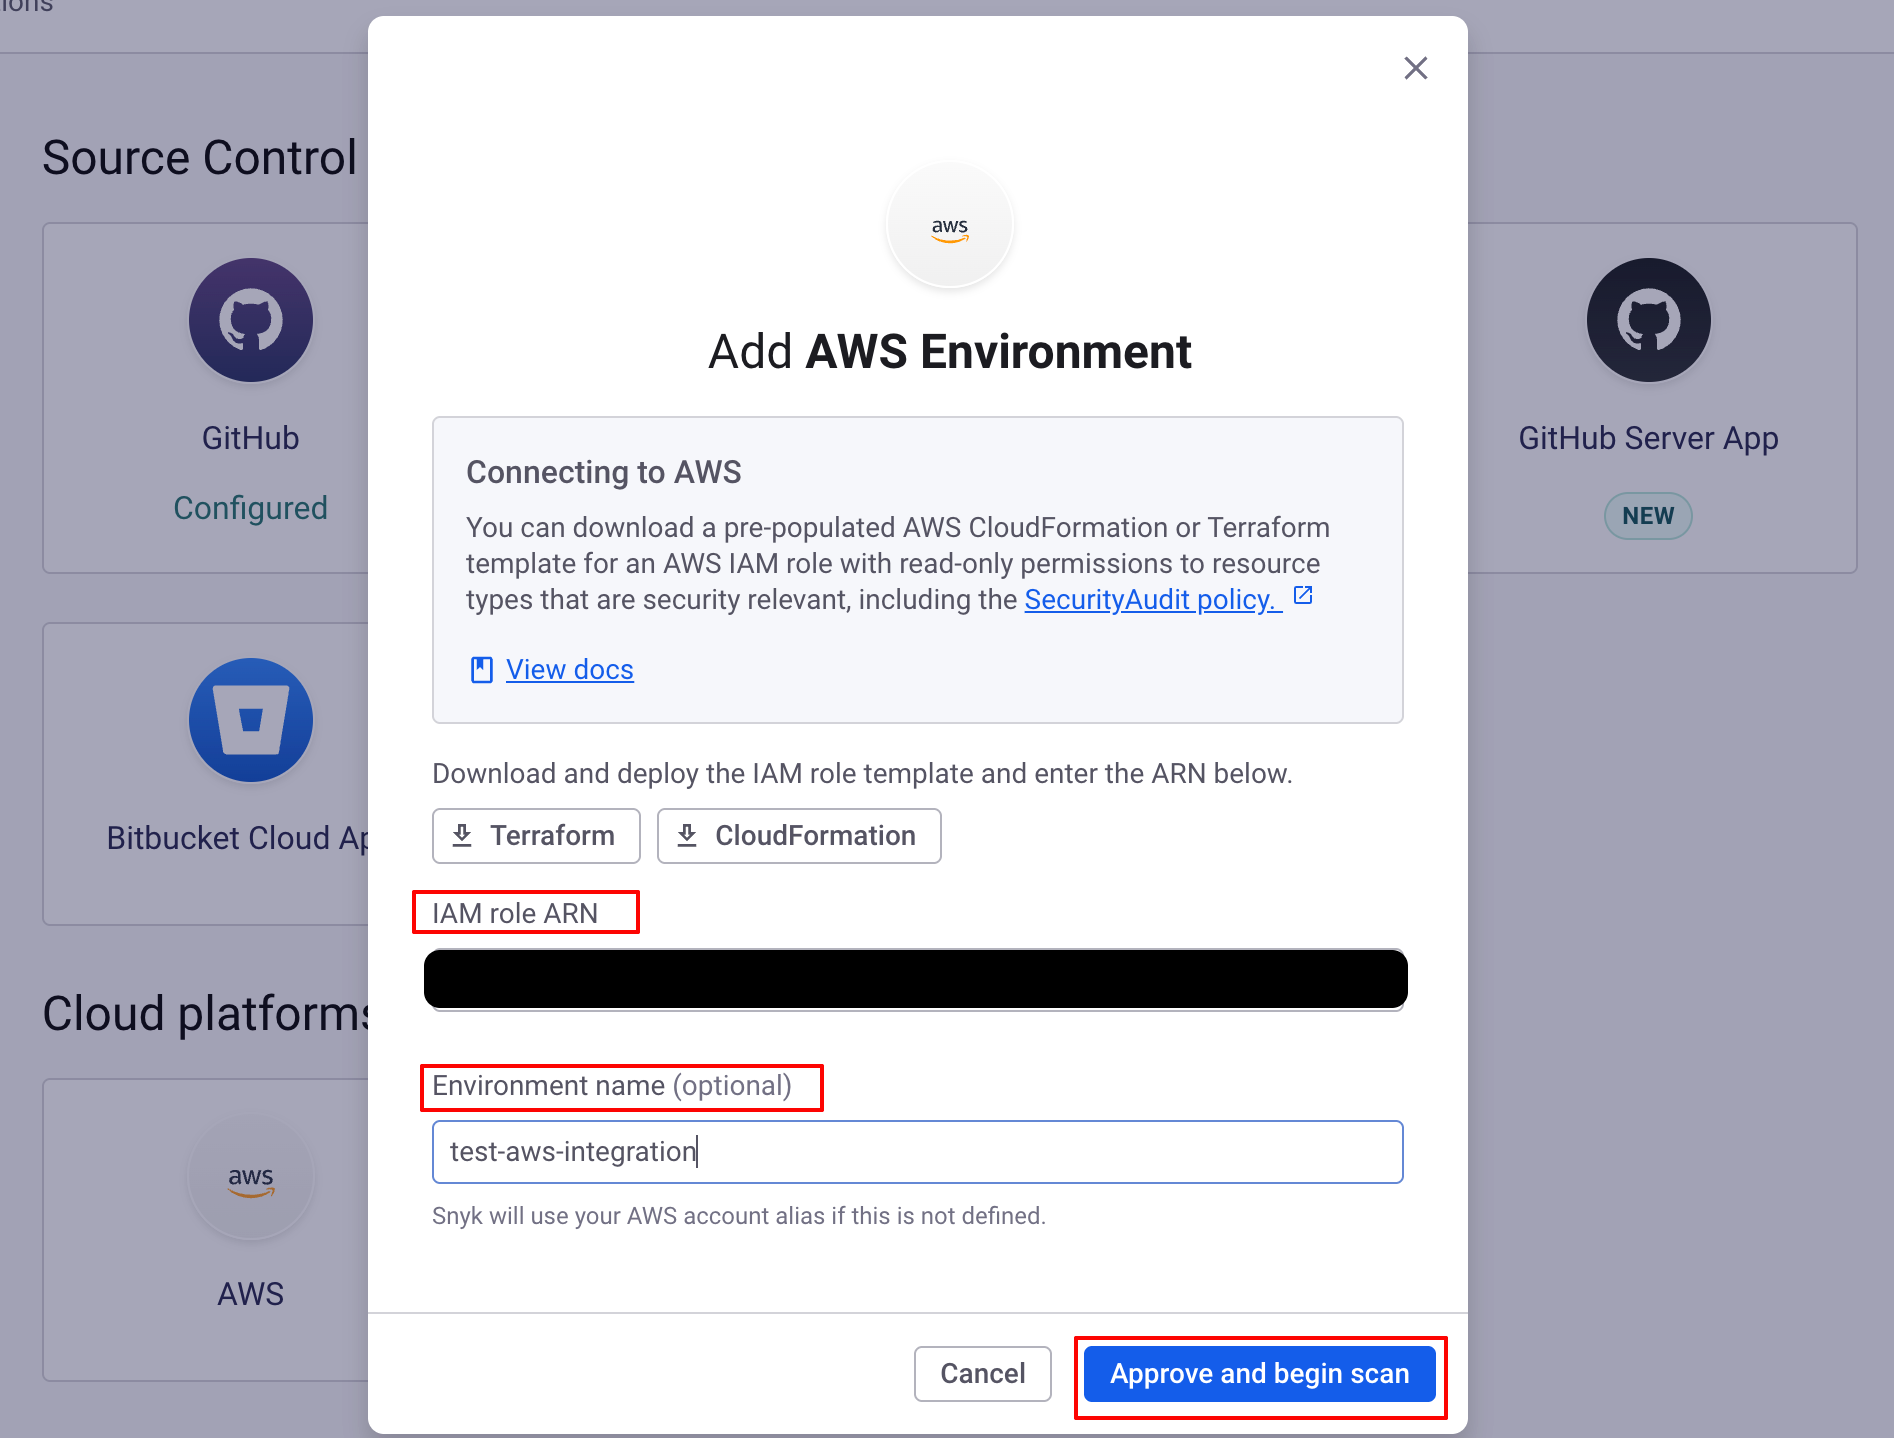Click the Environment name input field
Viewport: 1894px width, 1438px height.
tap(917, 1152)
